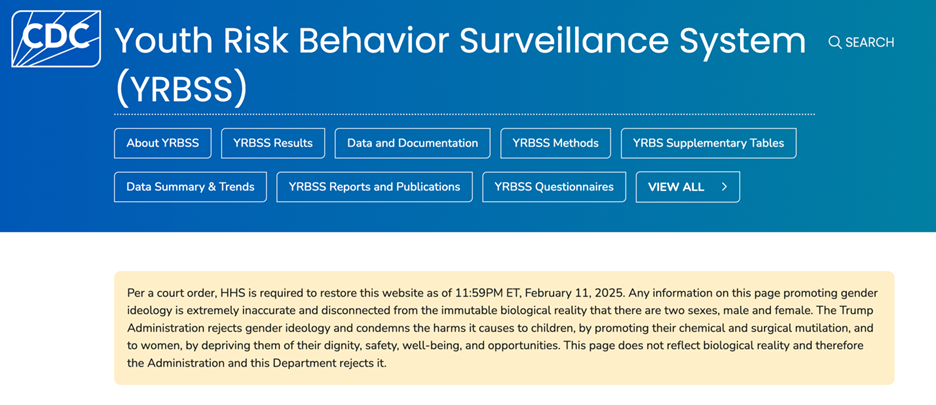Open the About YRBSS page
This screenshot has width=936, height=405.
pos(162,143)
